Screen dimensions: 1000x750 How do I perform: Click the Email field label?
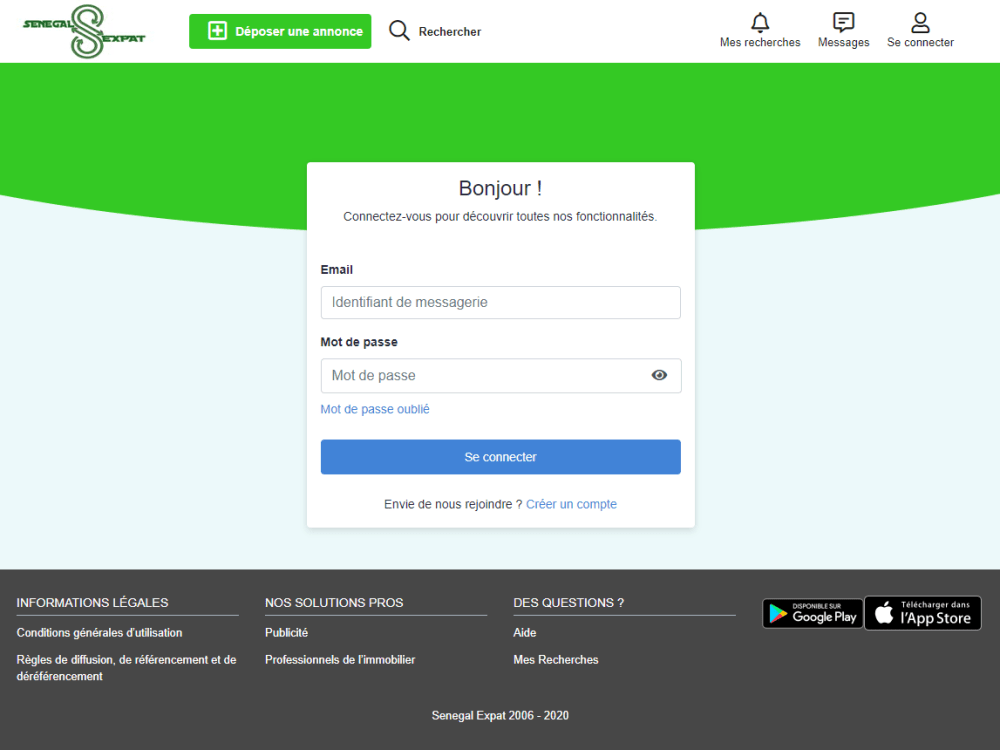[x=337, y=270]
